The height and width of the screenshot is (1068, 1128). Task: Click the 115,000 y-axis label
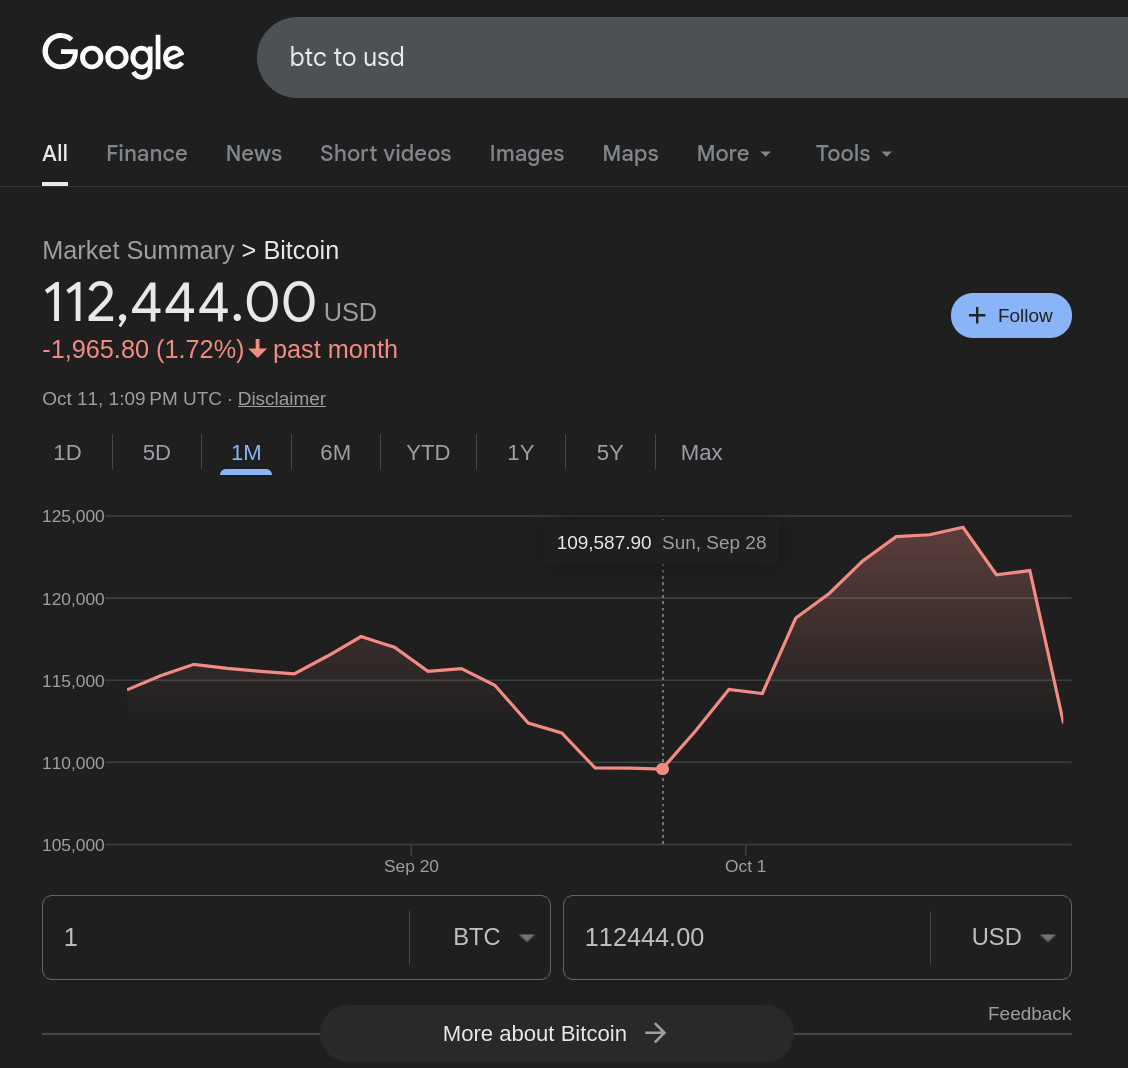tap(73, 681)
